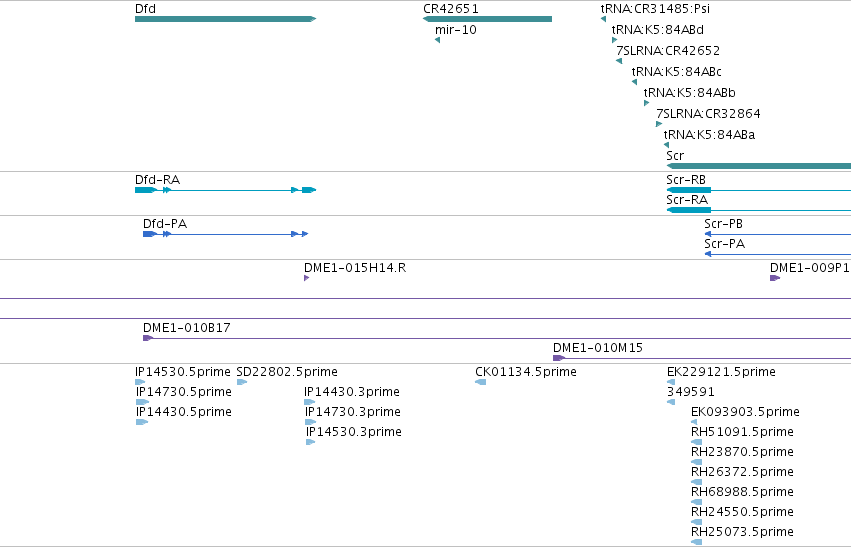Screen dimensions: 851x547
Task: Click the EK229121.5prime label
Action: coord(721,372)
